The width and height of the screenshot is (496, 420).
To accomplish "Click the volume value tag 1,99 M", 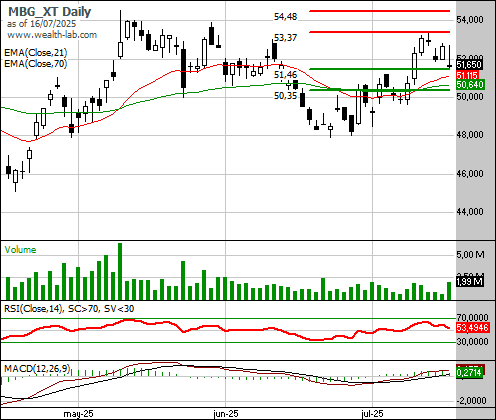I will [x=470, y=282].
